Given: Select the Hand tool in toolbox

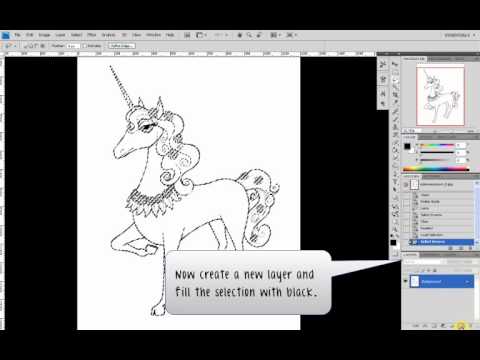Looking at the screenshot, I should tap(395, 222).
